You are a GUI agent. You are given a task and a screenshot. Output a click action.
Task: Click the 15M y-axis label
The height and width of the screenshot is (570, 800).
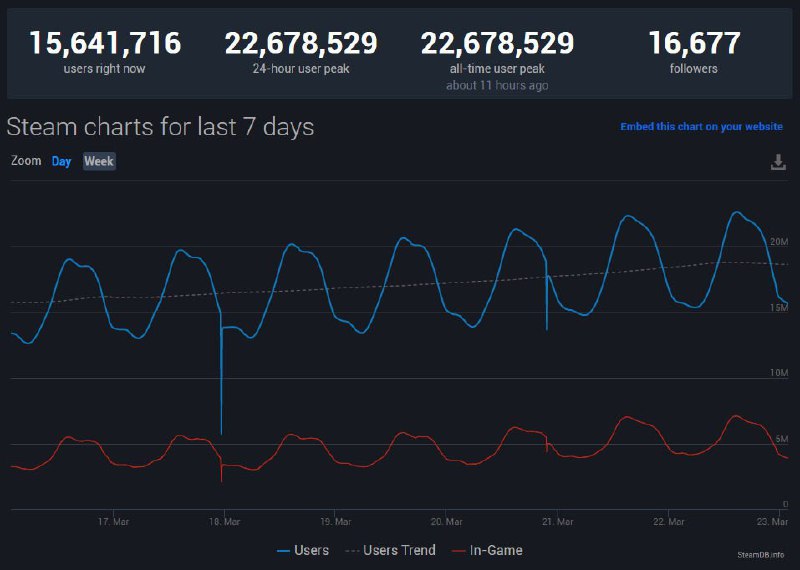(779, 307)
